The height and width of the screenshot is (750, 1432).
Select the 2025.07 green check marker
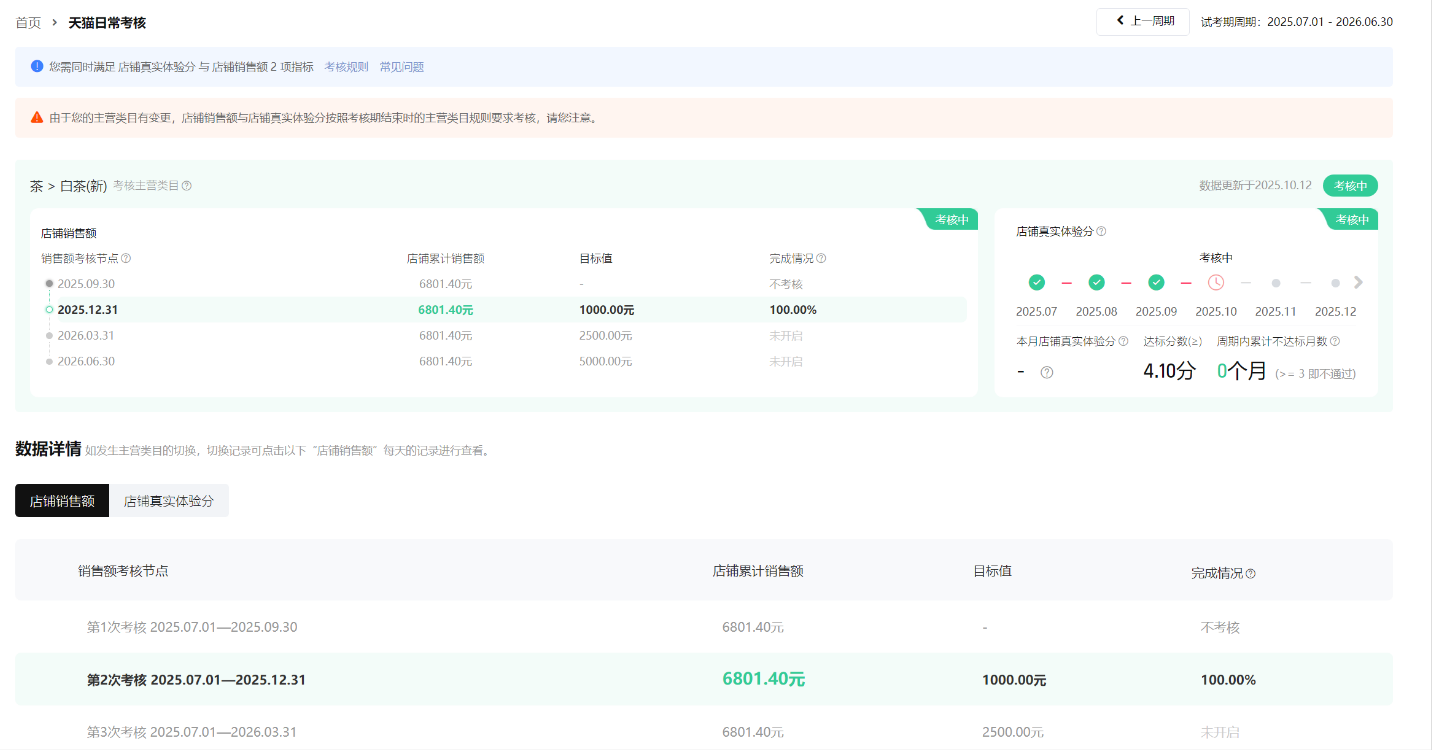click(1037, 283)
